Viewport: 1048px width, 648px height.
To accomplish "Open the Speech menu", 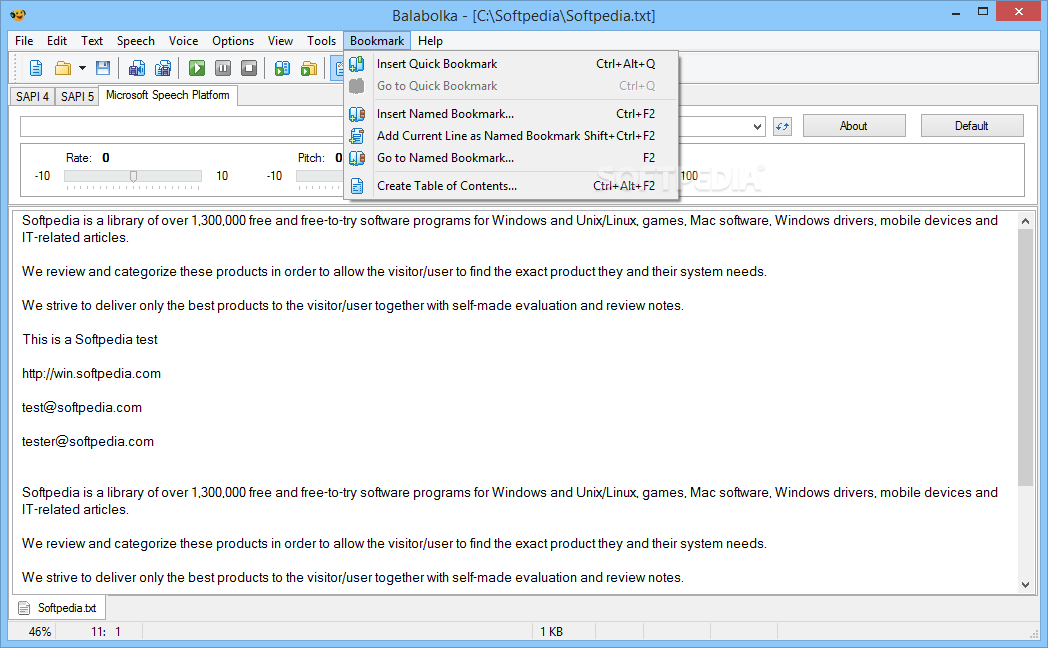I will [x=136, y=41].
